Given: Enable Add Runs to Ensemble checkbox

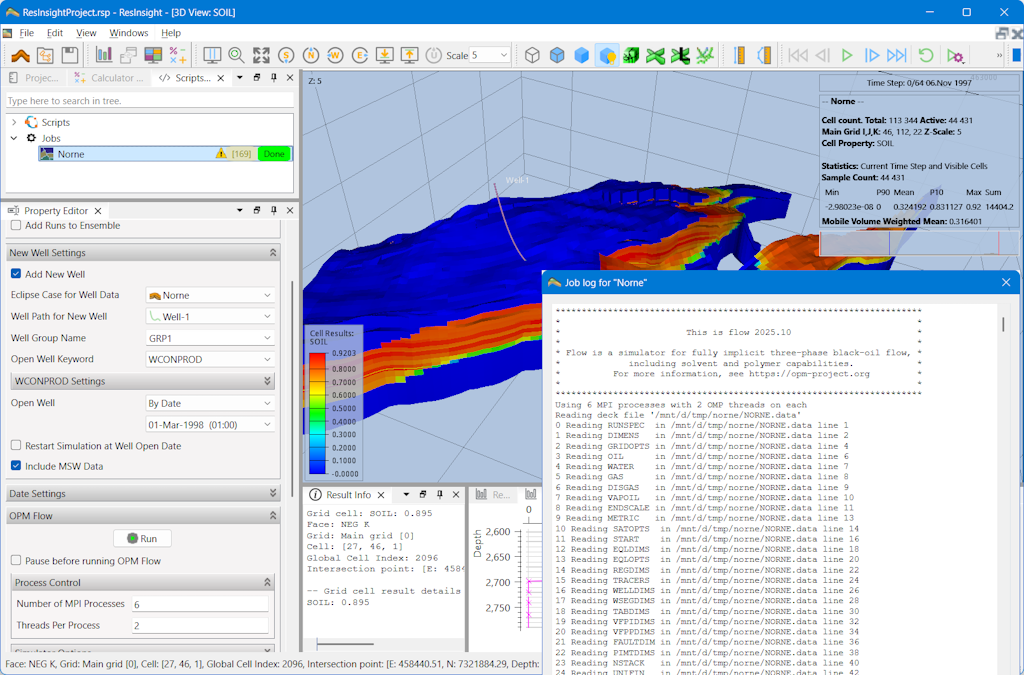Looking at the screenshot, I should (16, 226).
